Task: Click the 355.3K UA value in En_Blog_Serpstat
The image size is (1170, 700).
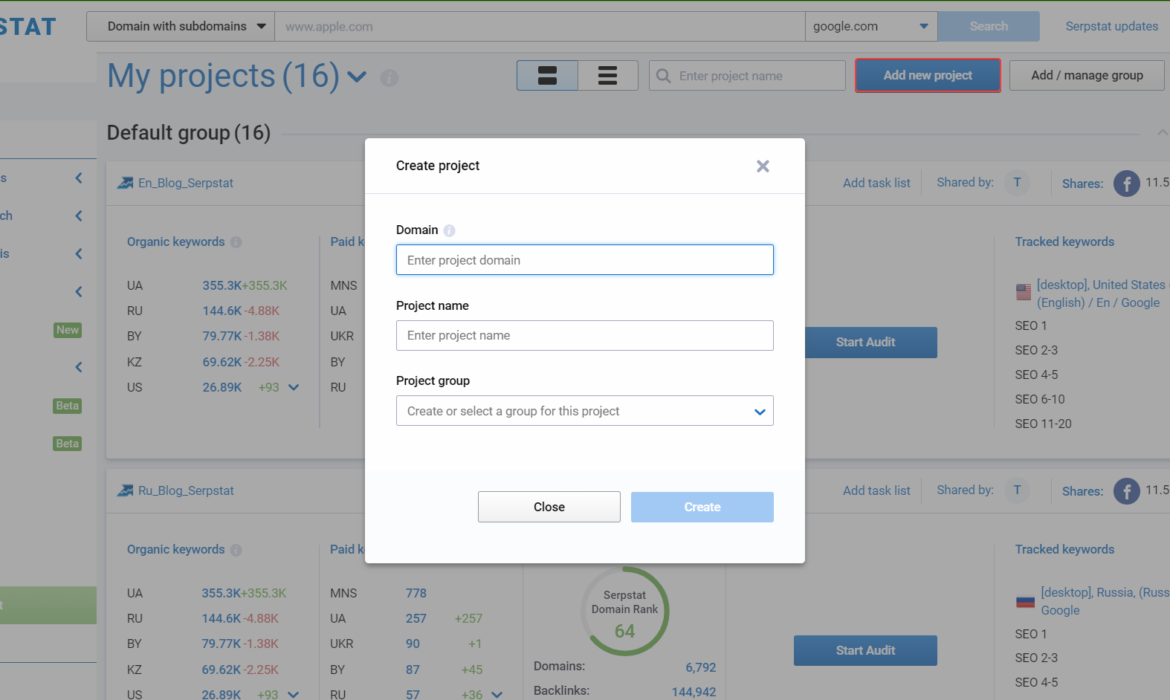Action: click(x=222, y=285)
